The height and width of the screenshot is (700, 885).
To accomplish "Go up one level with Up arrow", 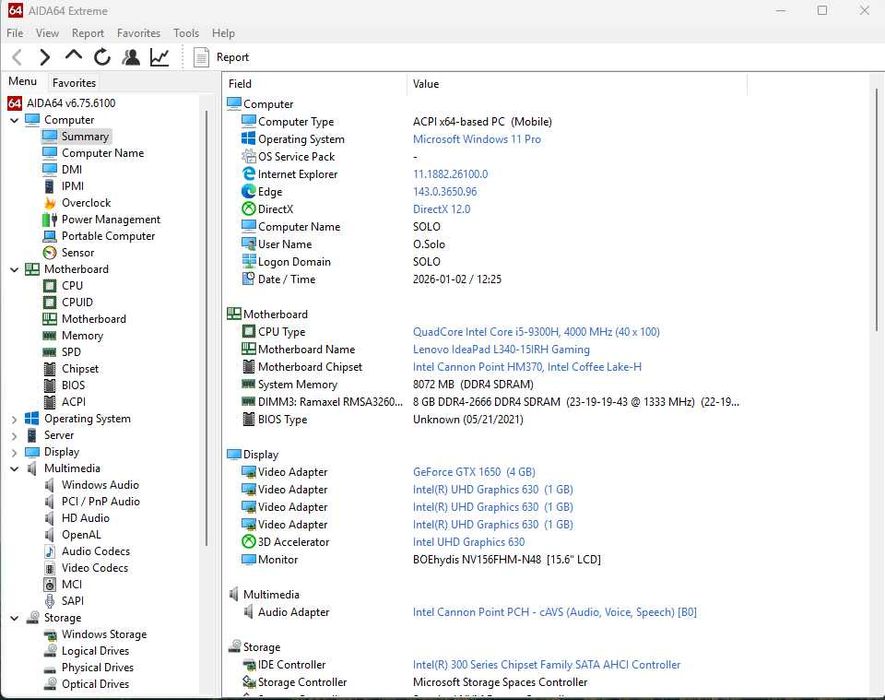I will pyautogui.click(x=73, y=56).
